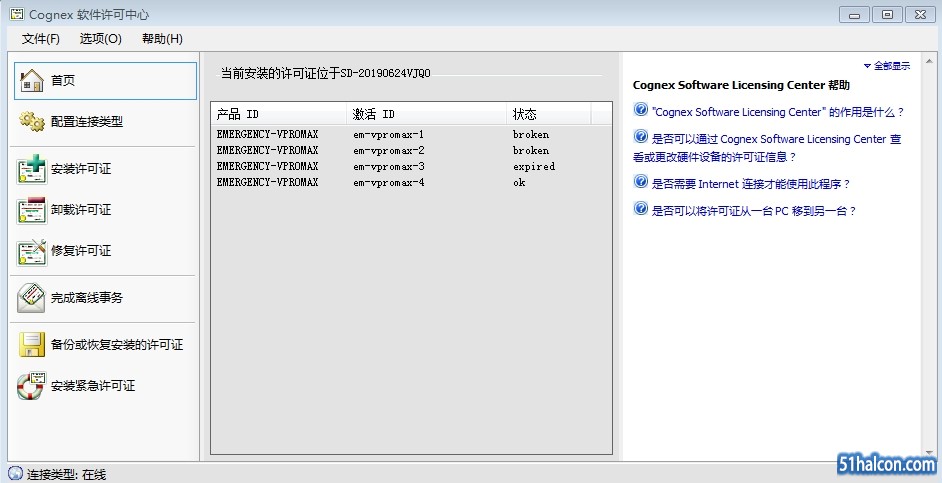Click the uninstall license icon beside 卸载许可证
942x483 pixels.
[32, 210]
